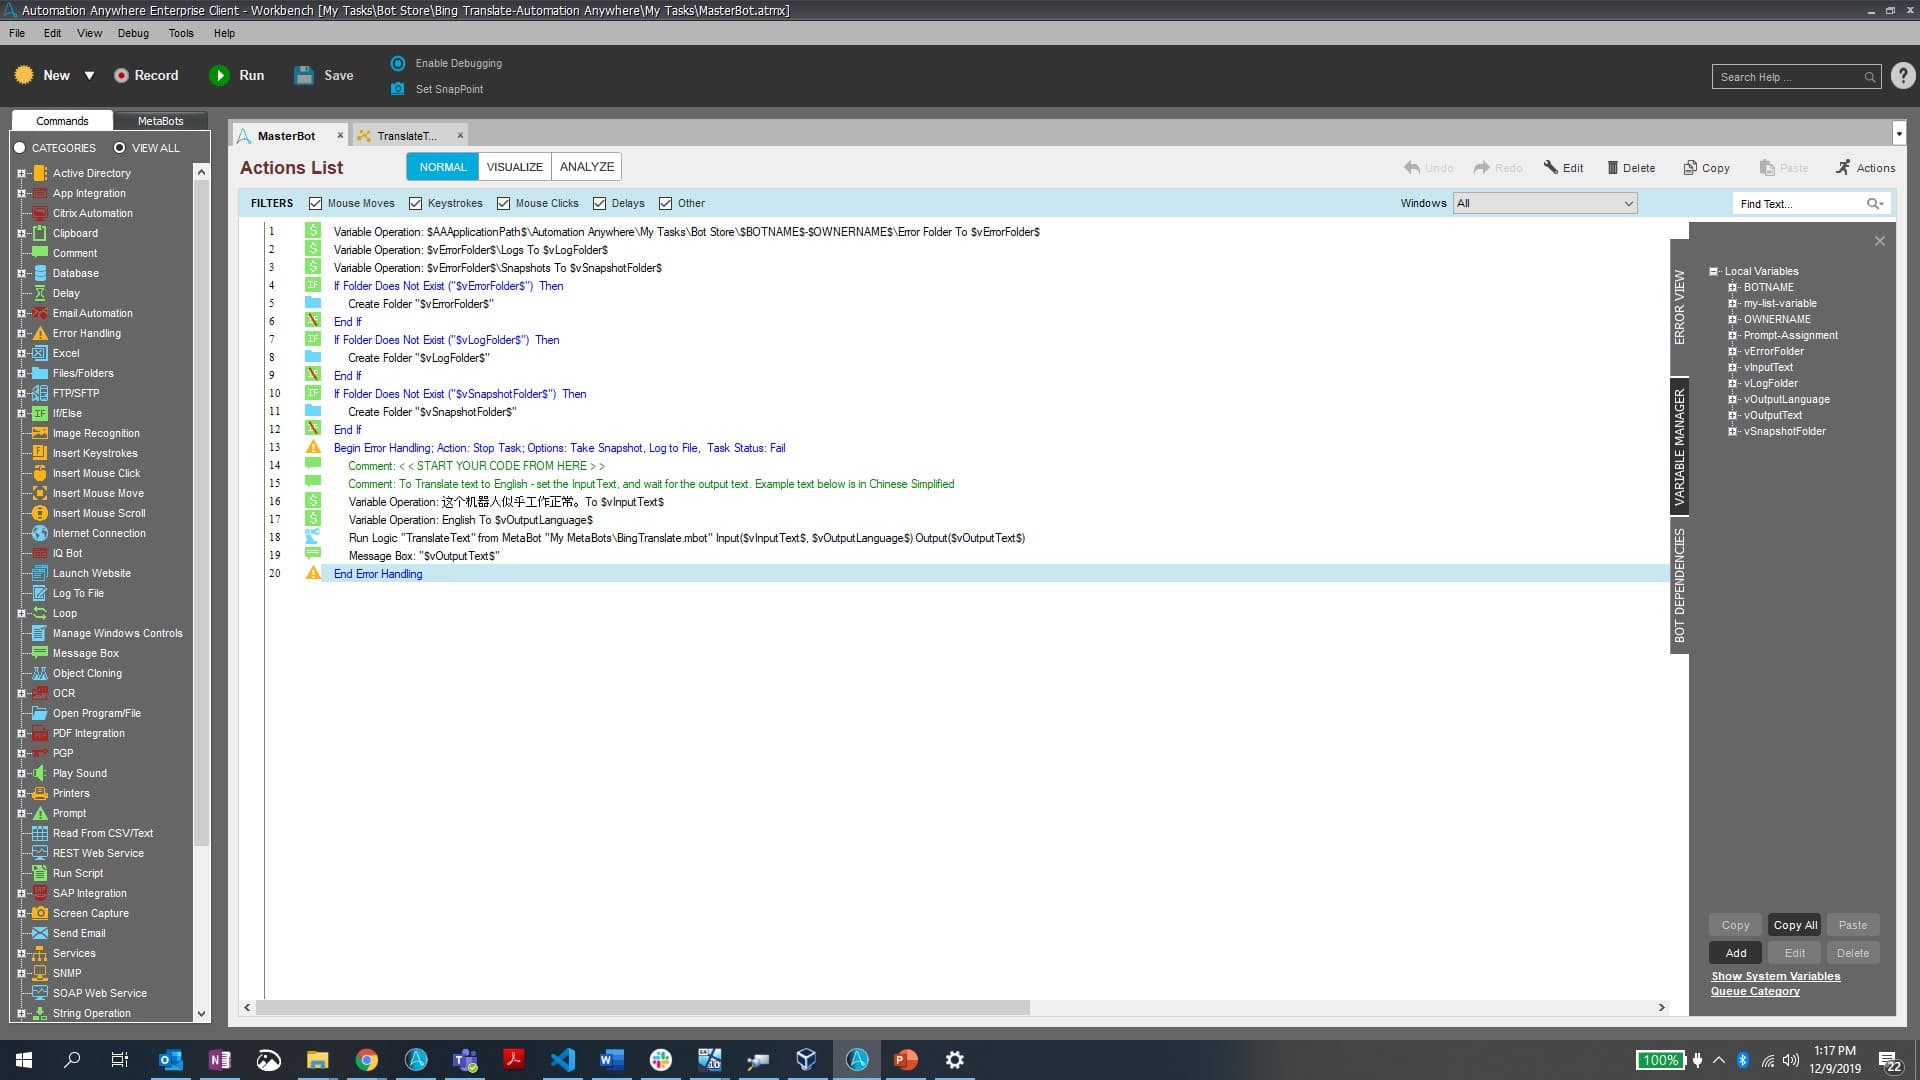Open the Show System Variables link

coord(1775,976)
